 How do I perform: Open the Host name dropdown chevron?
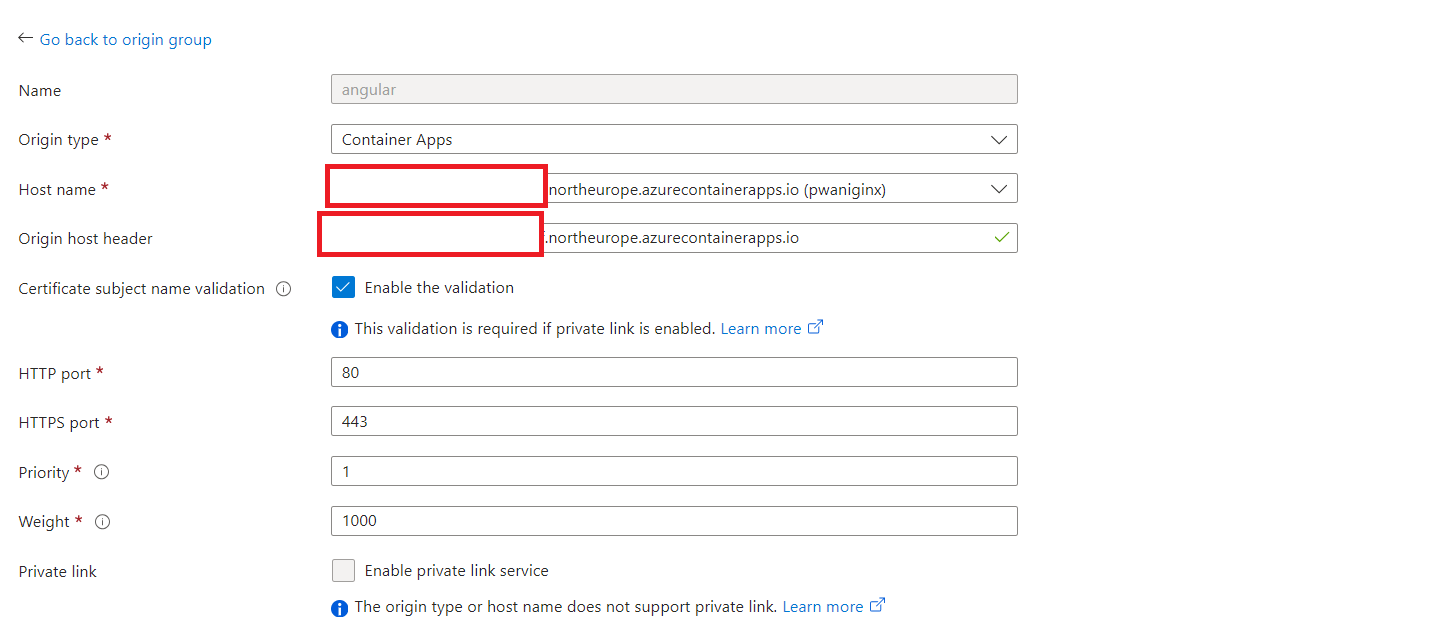tap(998, 189)
